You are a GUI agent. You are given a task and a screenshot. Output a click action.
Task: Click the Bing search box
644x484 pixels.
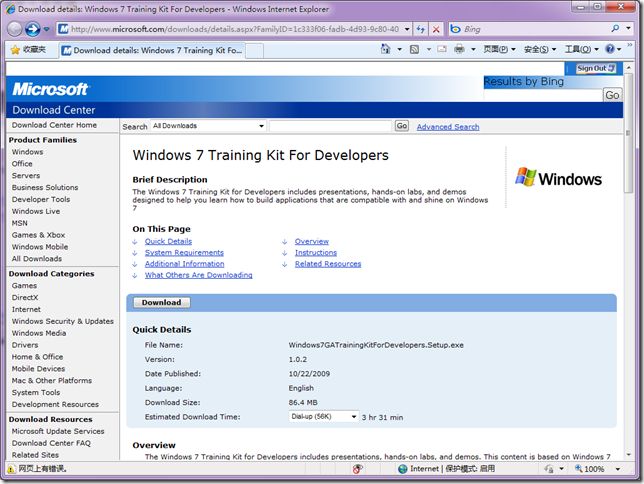click(529, 29)
